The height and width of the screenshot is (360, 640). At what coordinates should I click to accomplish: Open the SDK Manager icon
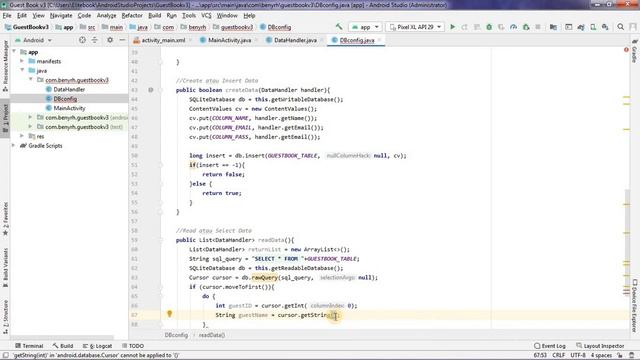[605, 27]
